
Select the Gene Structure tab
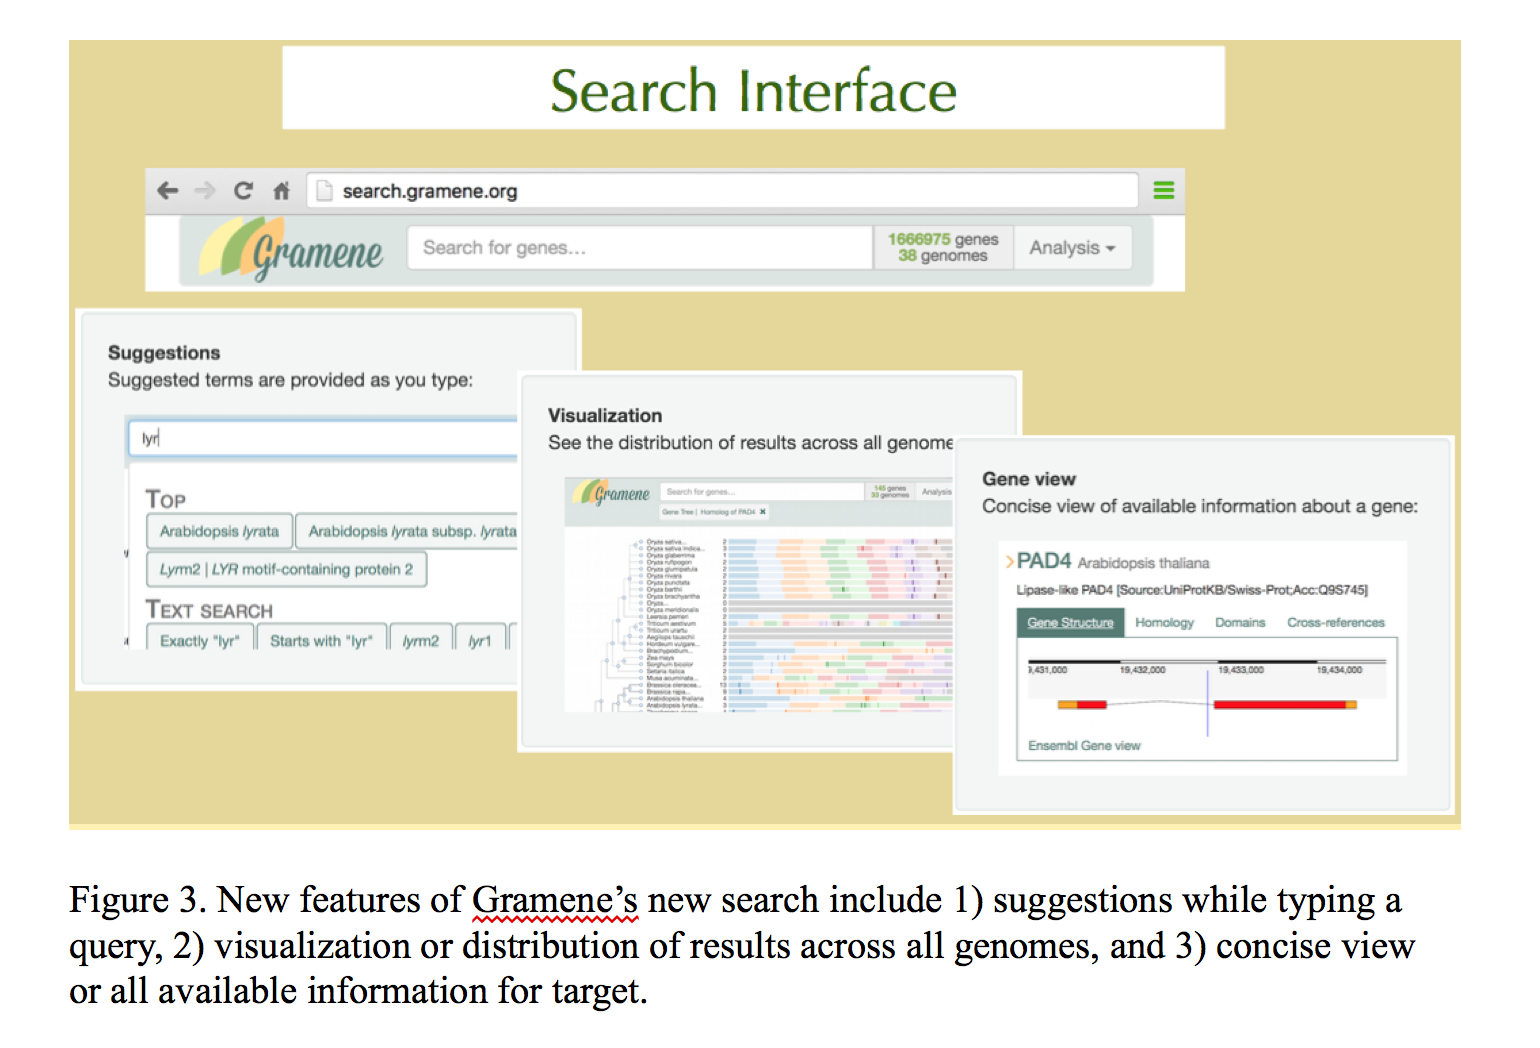[1070, 622]
